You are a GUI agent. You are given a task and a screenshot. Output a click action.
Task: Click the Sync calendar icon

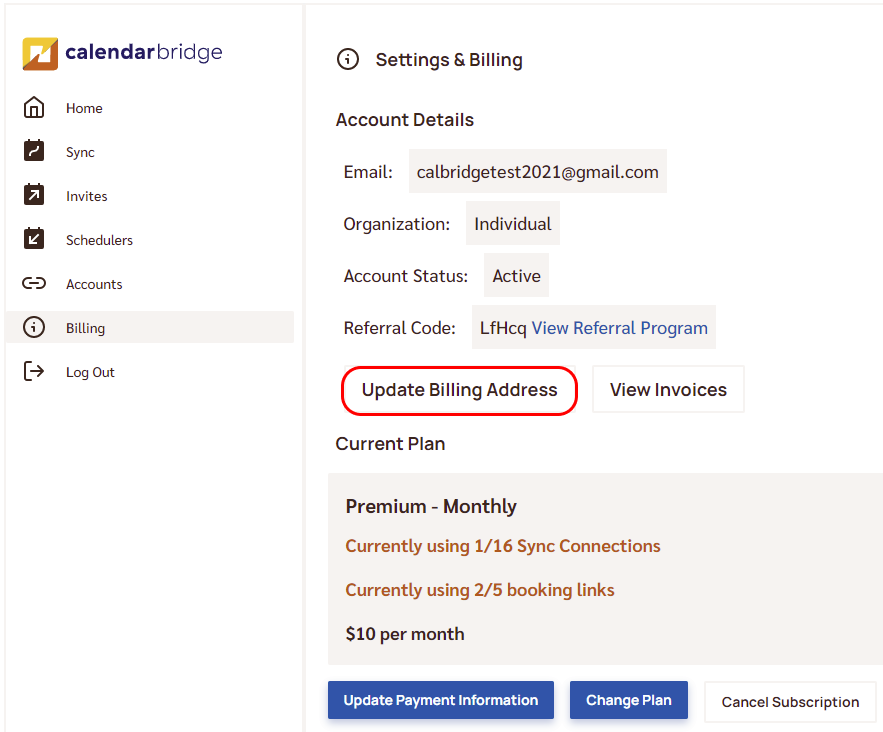point(34,151)
